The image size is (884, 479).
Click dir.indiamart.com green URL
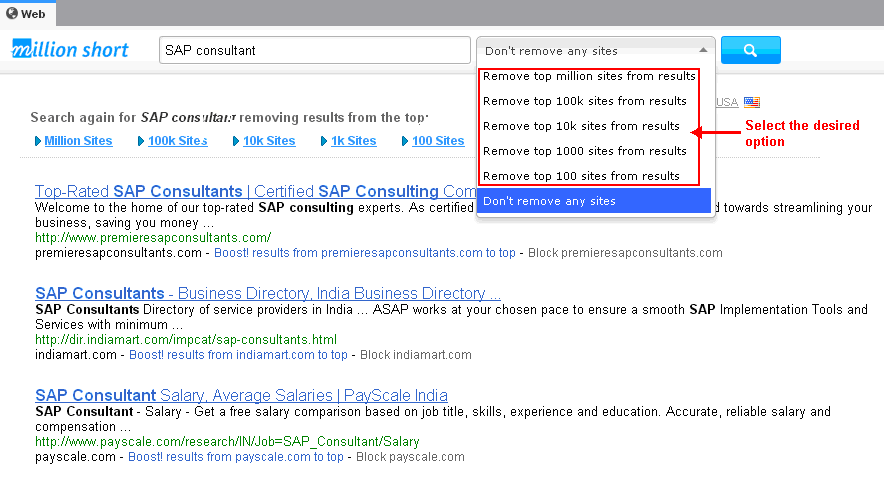click(186, 340)
